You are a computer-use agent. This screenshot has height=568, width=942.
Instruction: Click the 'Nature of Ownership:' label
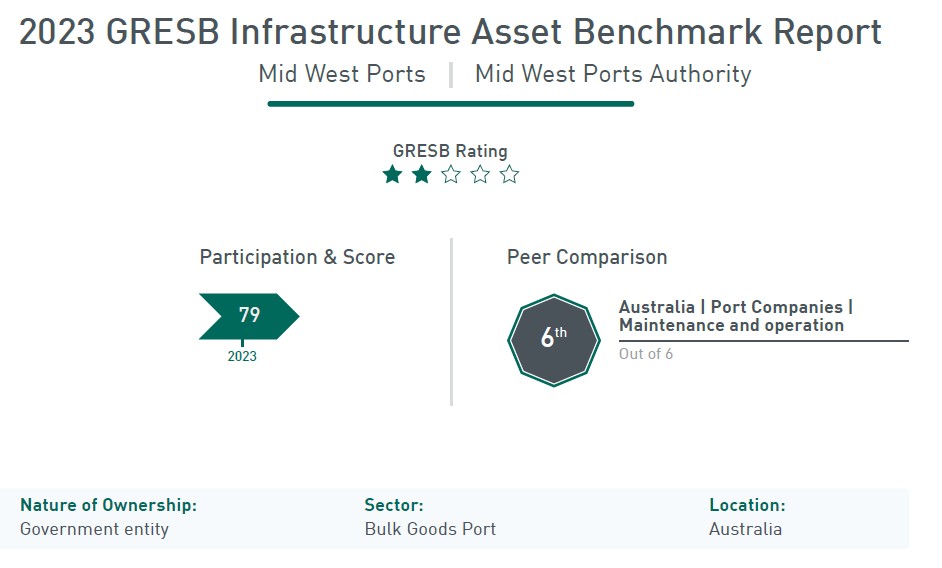pyautogui.click(x=109, y=505)
